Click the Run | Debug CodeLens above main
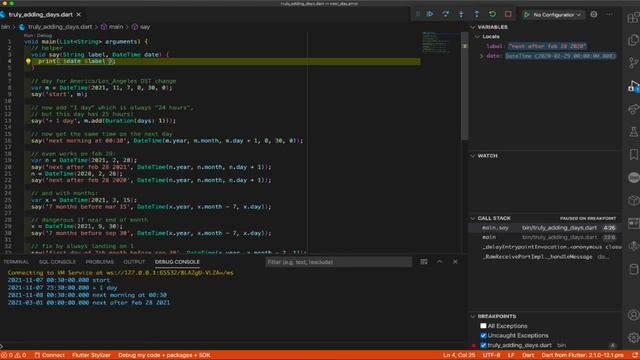 pos(38,36)
